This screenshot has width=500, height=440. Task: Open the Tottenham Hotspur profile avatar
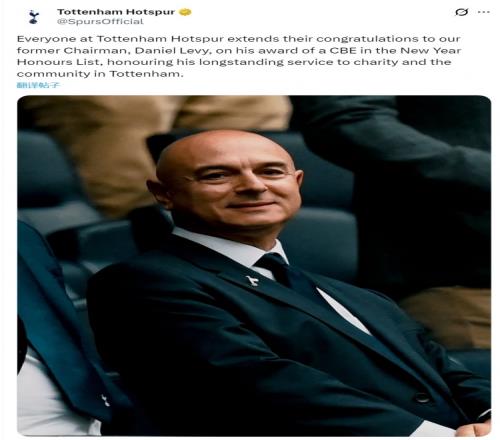[x=33, y=17]
